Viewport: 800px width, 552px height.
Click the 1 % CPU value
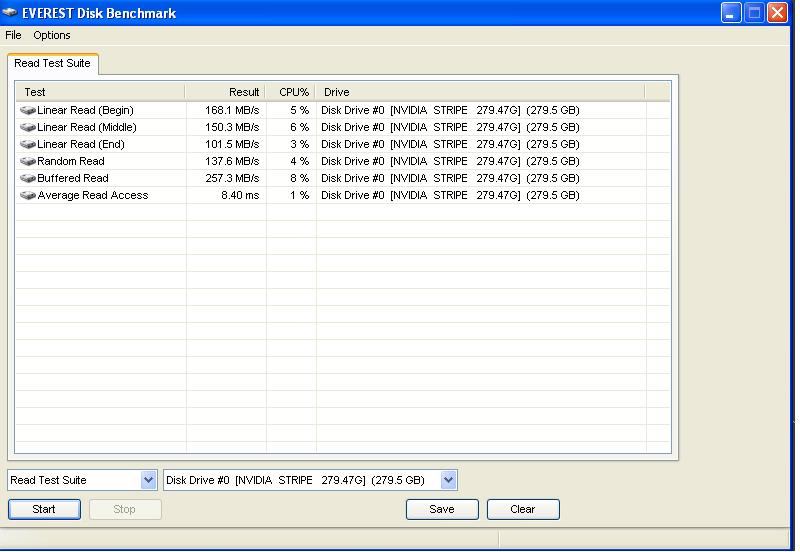[x=299, y=195]
